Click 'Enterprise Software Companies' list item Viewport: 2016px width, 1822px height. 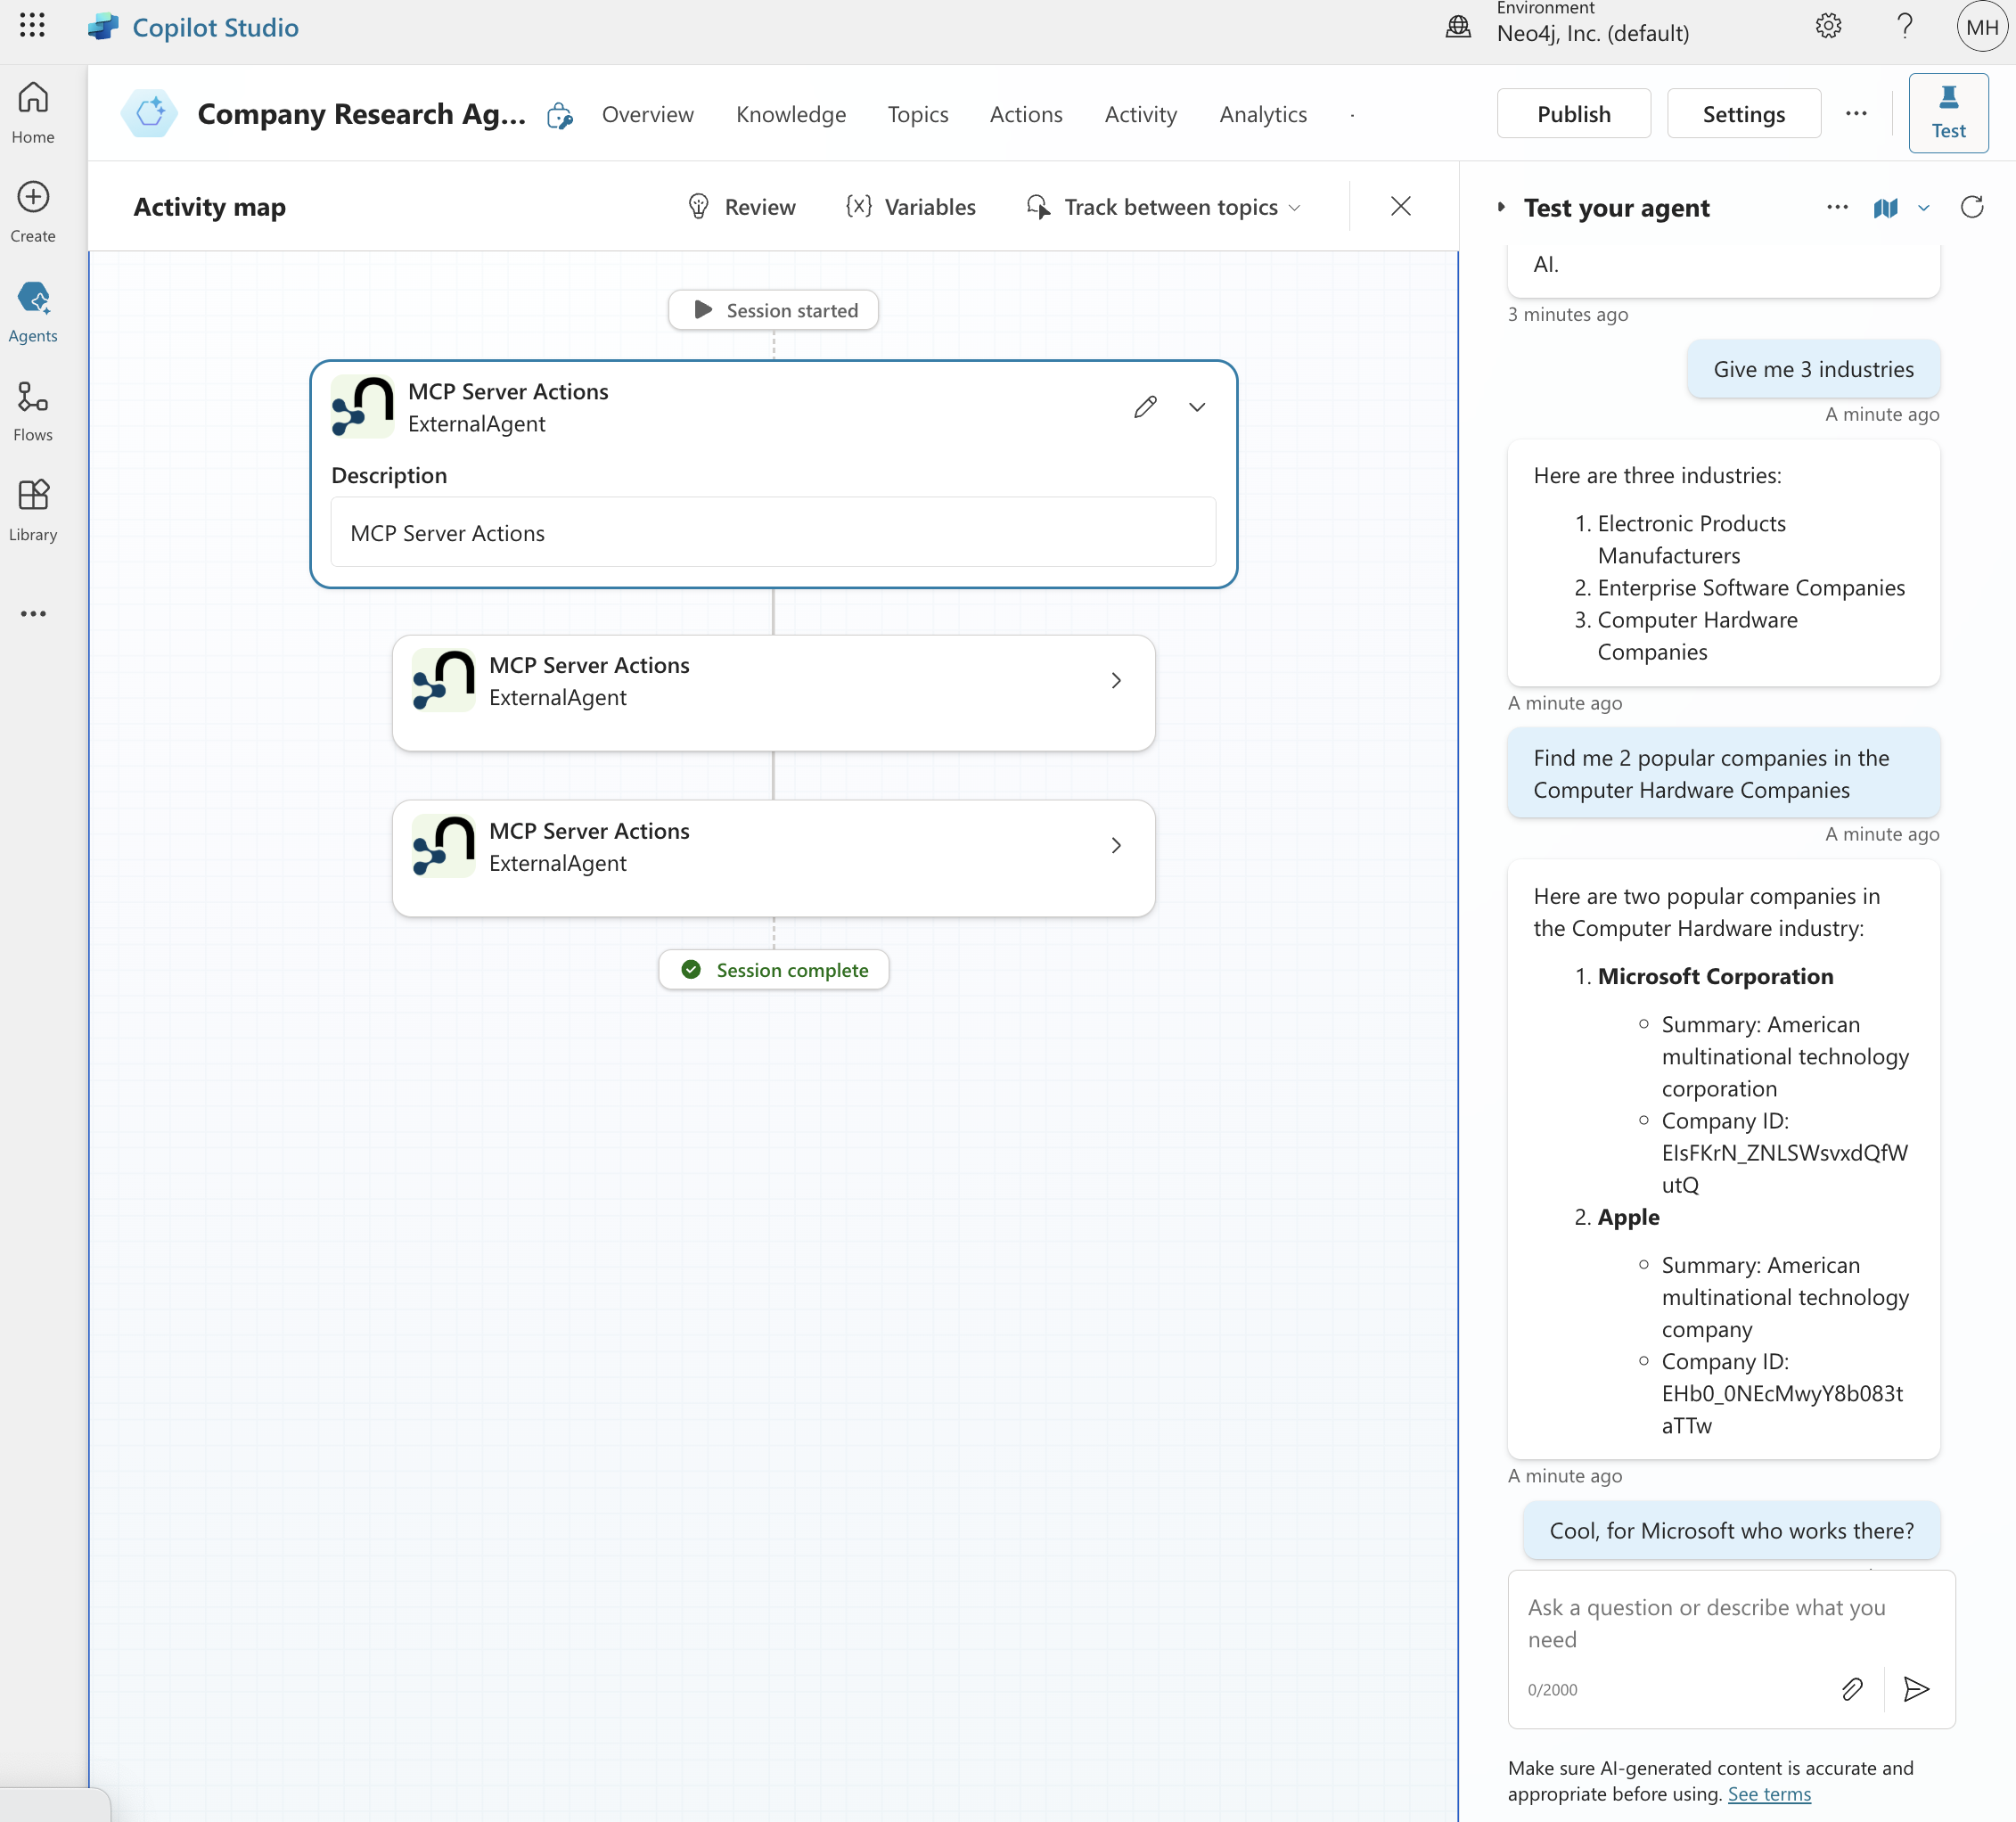click(1750, 588)
